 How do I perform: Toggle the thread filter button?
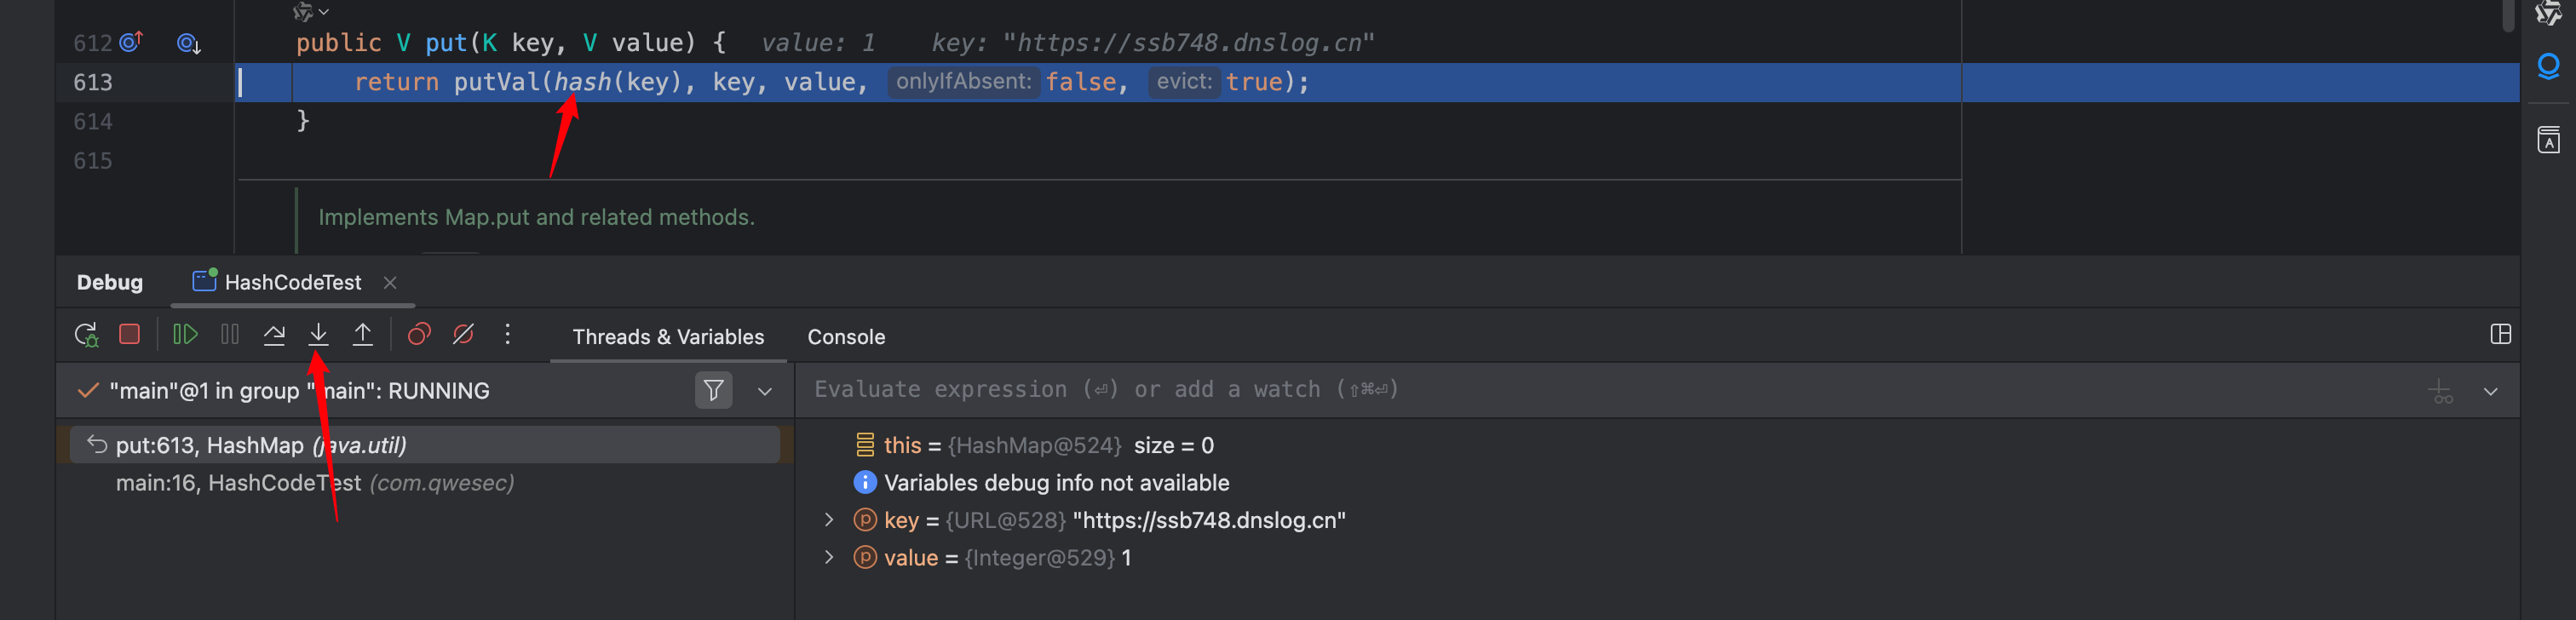pos(713,390)
